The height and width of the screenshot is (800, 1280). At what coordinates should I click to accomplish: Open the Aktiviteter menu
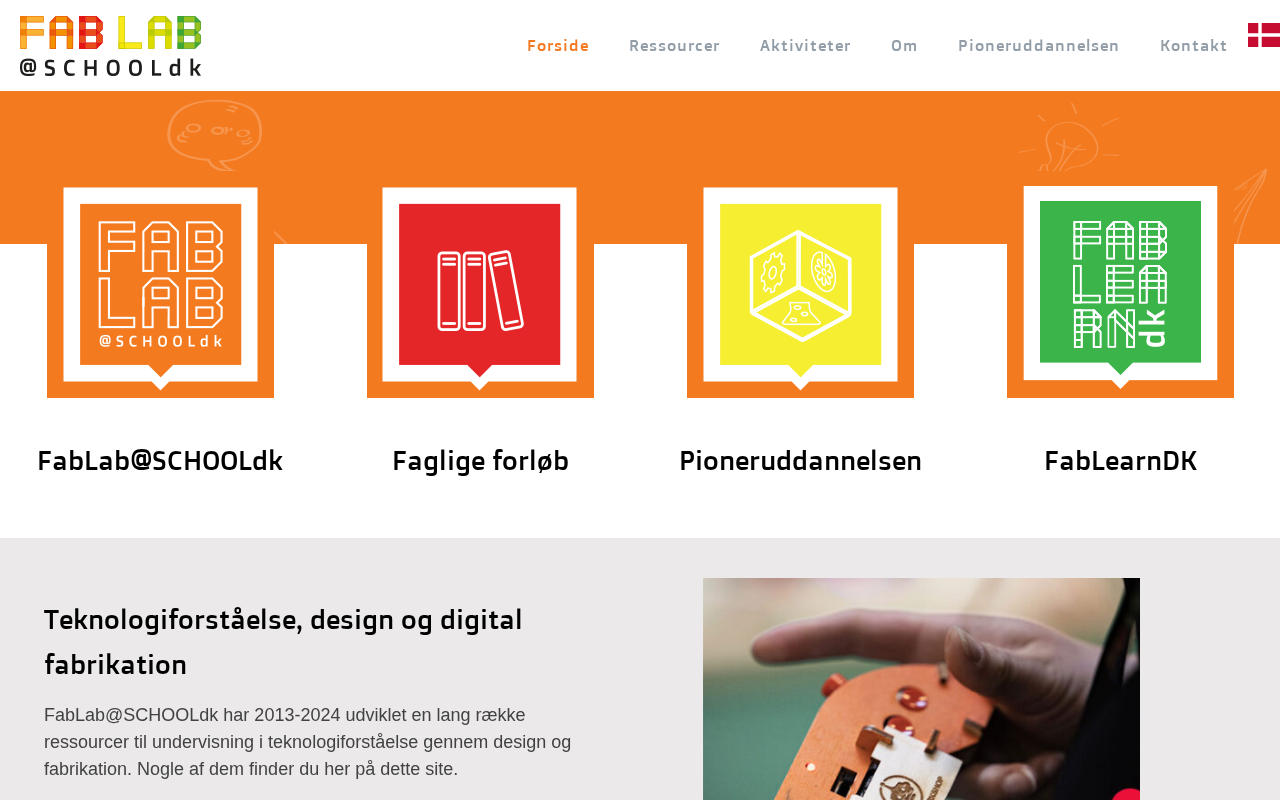[805, 46]
